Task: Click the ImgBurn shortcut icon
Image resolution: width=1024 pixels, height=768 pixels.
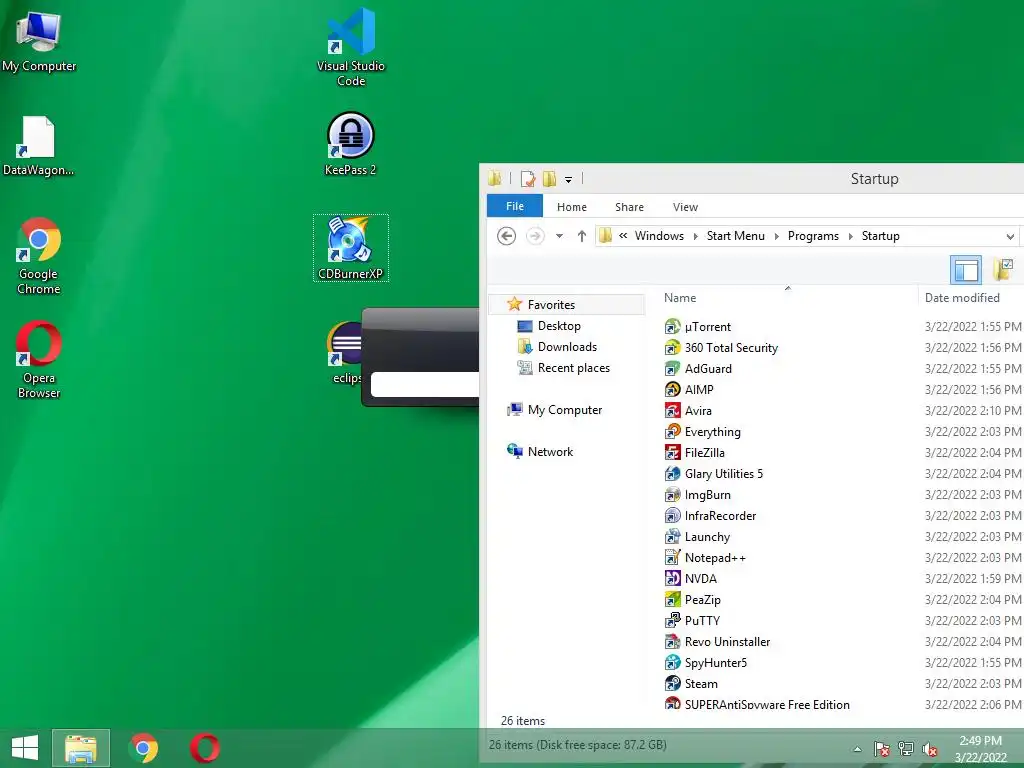Action: pos(673,494)
